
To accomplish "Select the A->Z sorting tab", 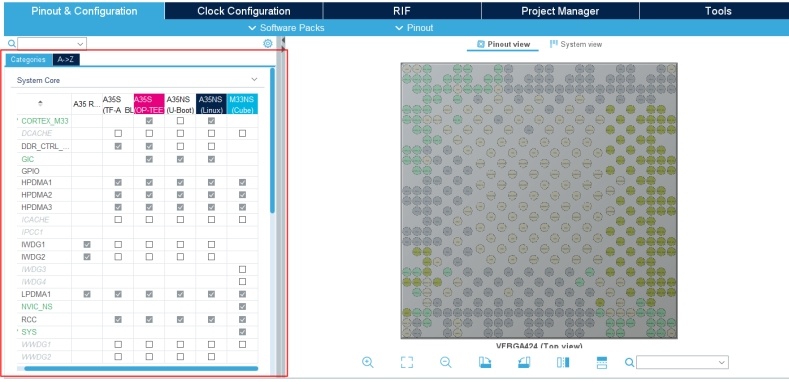I will [66, 59].
